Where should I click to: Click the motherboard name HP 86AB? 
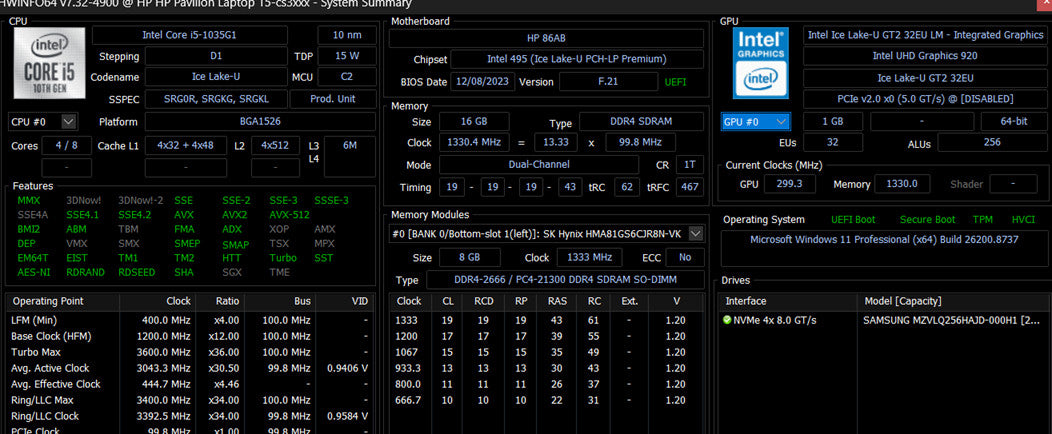(x=547, y=38)
